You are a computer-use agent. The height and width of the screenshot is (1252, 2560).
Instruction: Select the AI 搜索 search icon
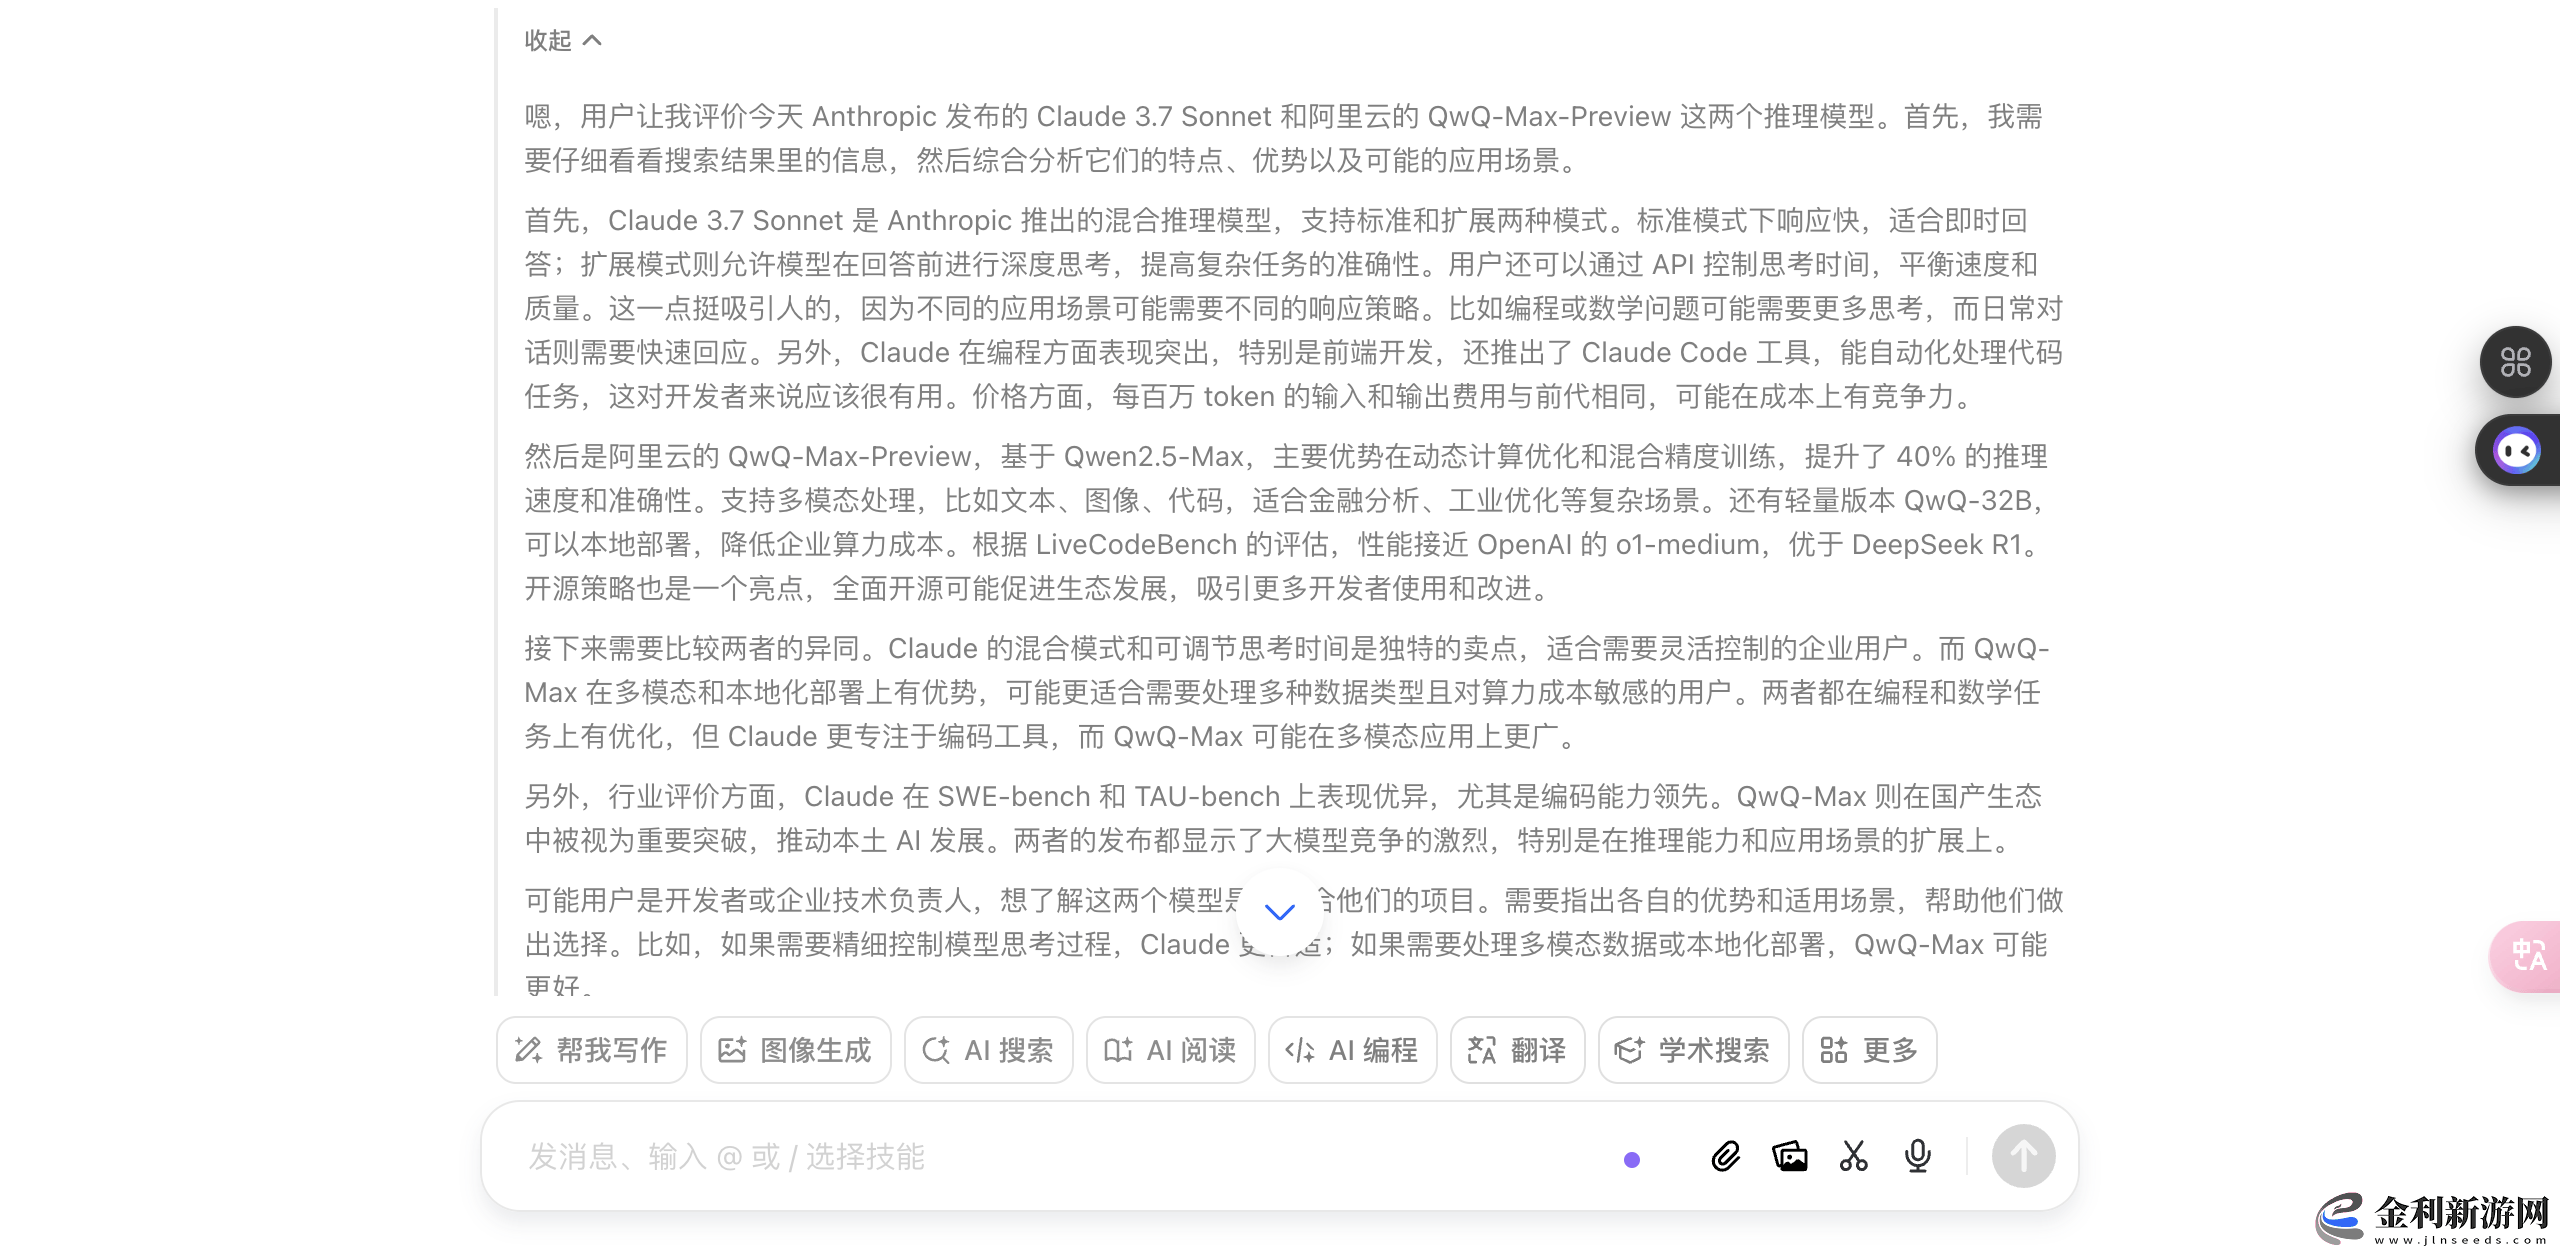tap(988, 1050)
